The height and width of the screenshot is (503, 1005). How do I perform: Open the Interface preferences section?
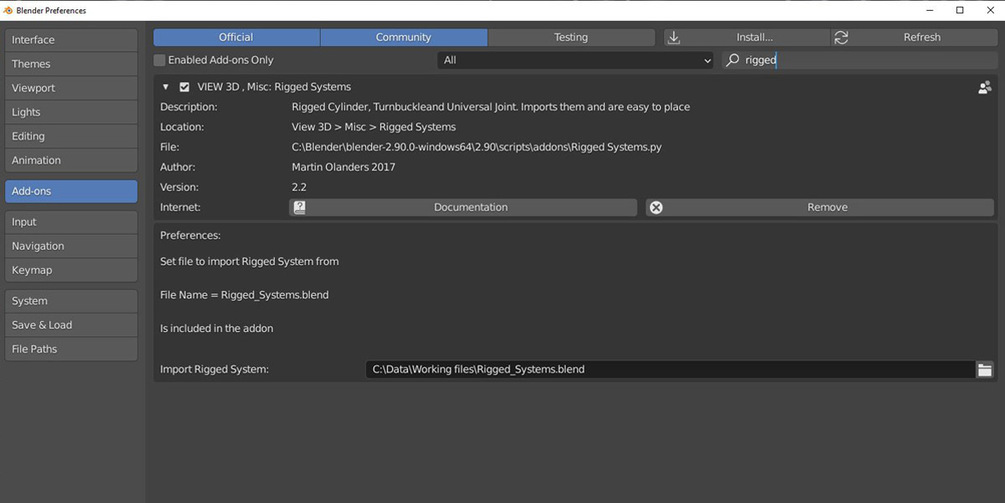71,40
